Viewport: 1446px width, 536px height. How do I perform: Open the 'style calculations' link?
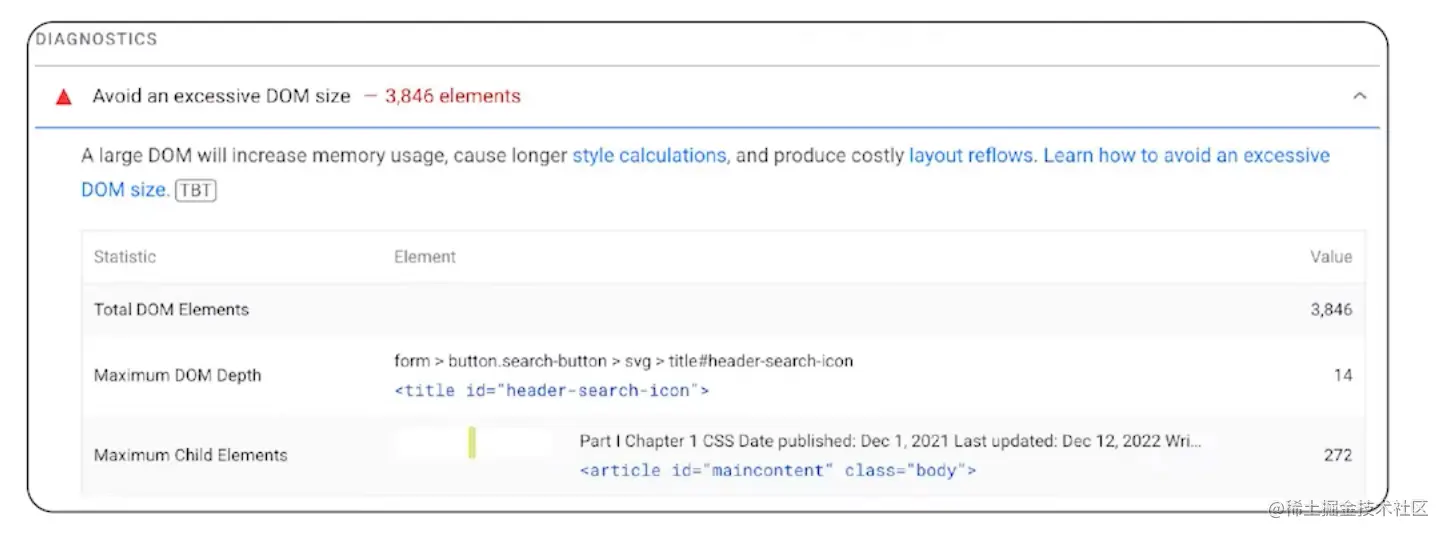tap(649, 156)
